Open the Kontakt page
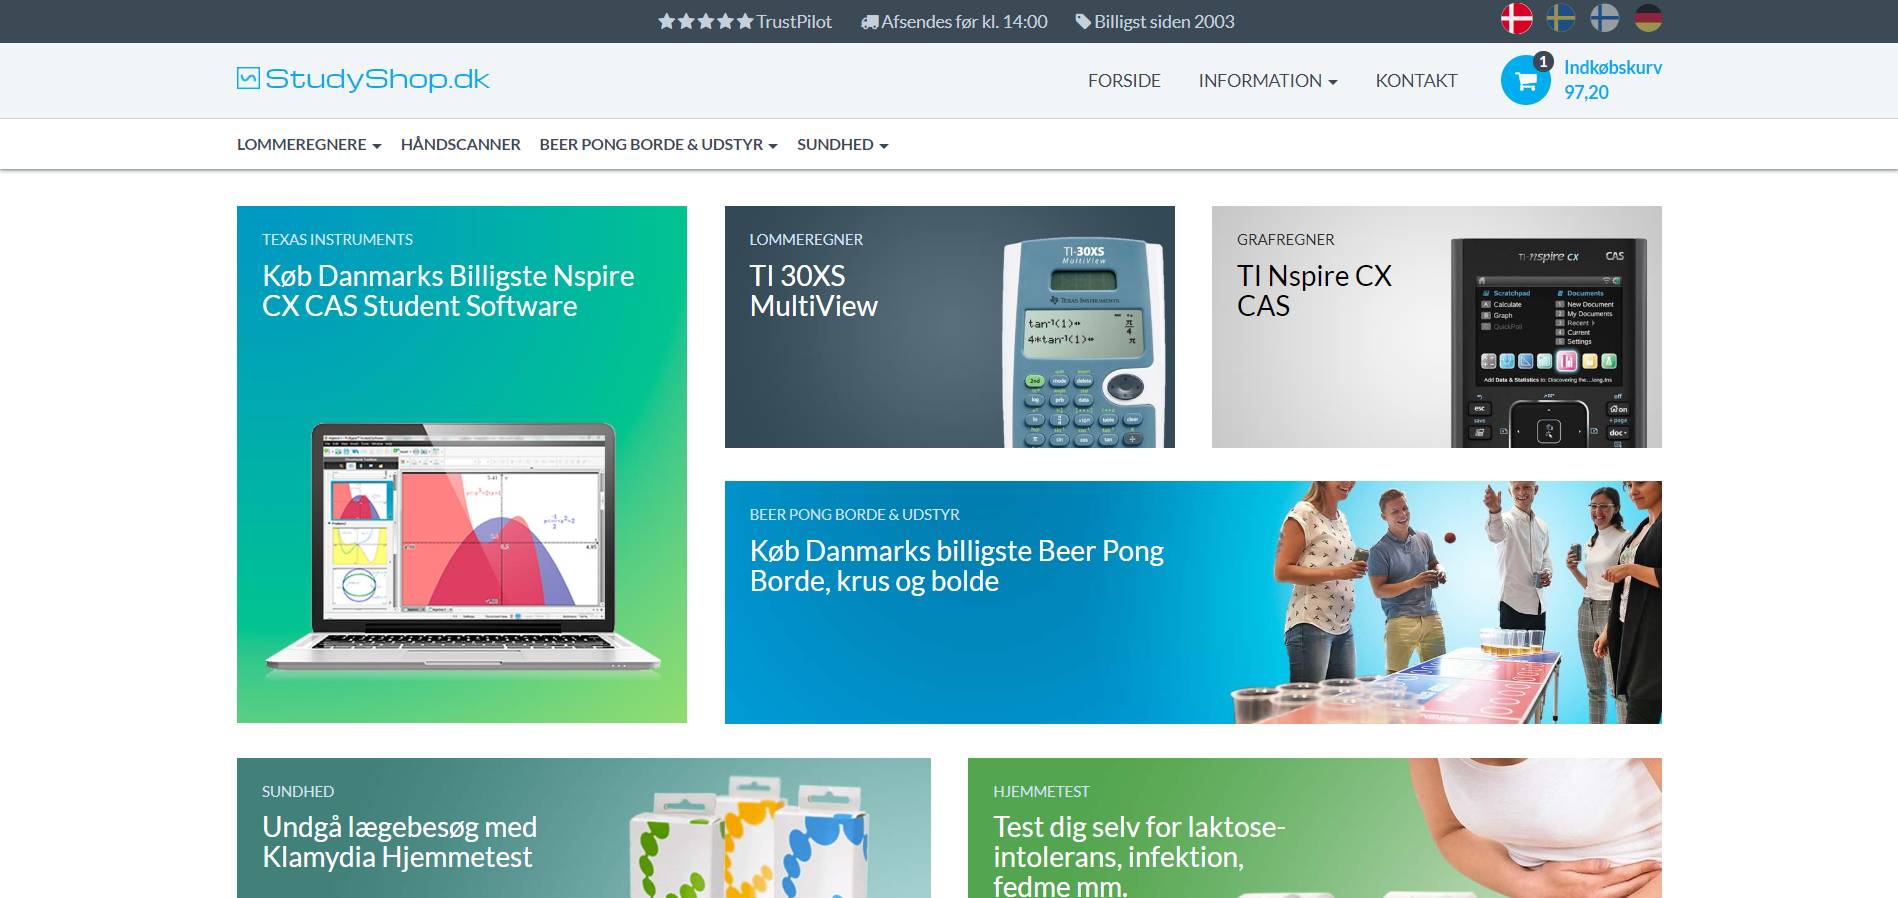The height and width of the screenshot is (898, 1898). (x=1416, y=81)
